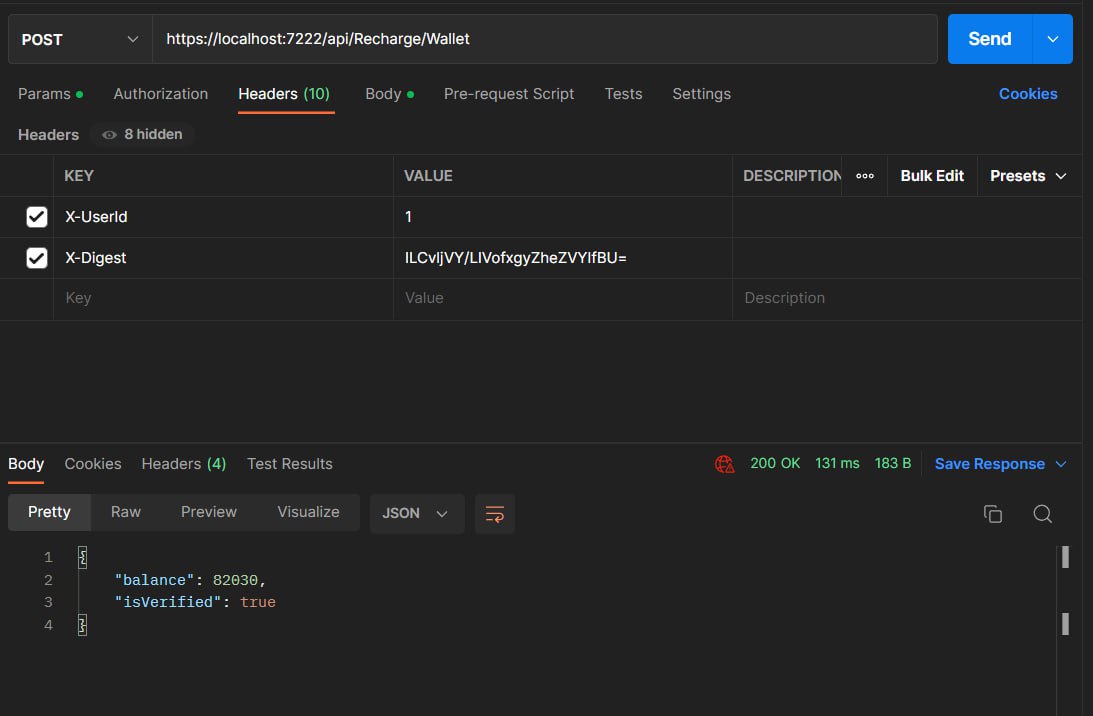Click the Send button
This screenshot has width=1093, height=716.
click(989, 39)
